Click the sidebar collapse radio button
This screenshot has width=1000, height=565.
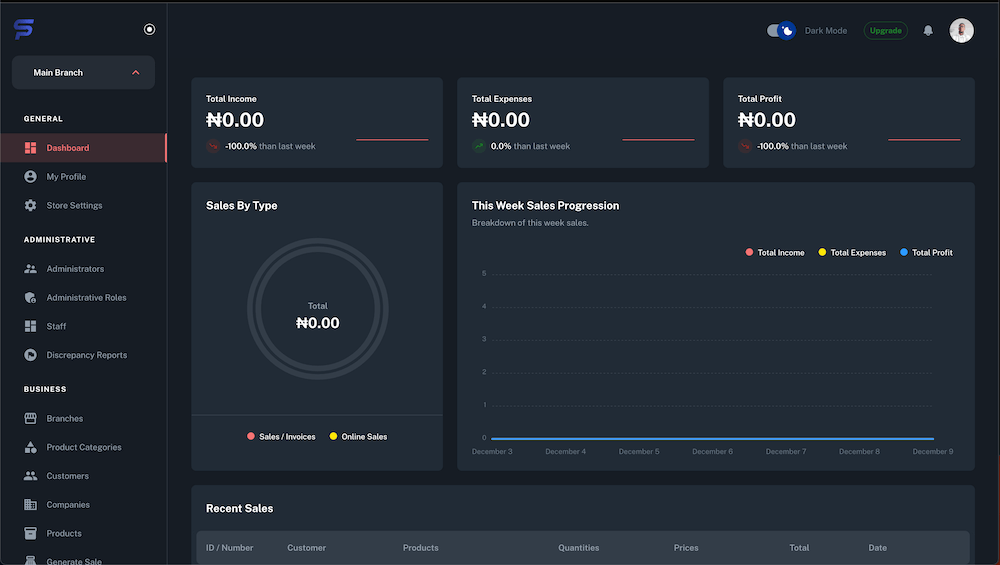pyautogui.click(x=149, y=30)
